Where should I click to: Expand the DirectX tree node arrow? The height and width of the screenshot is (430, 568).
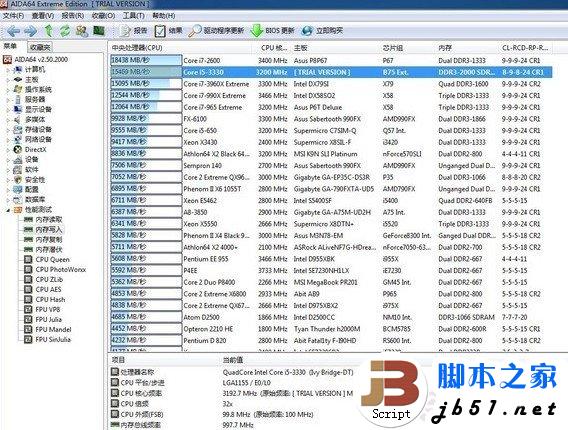pyautogui.click(x=8, y=150)
